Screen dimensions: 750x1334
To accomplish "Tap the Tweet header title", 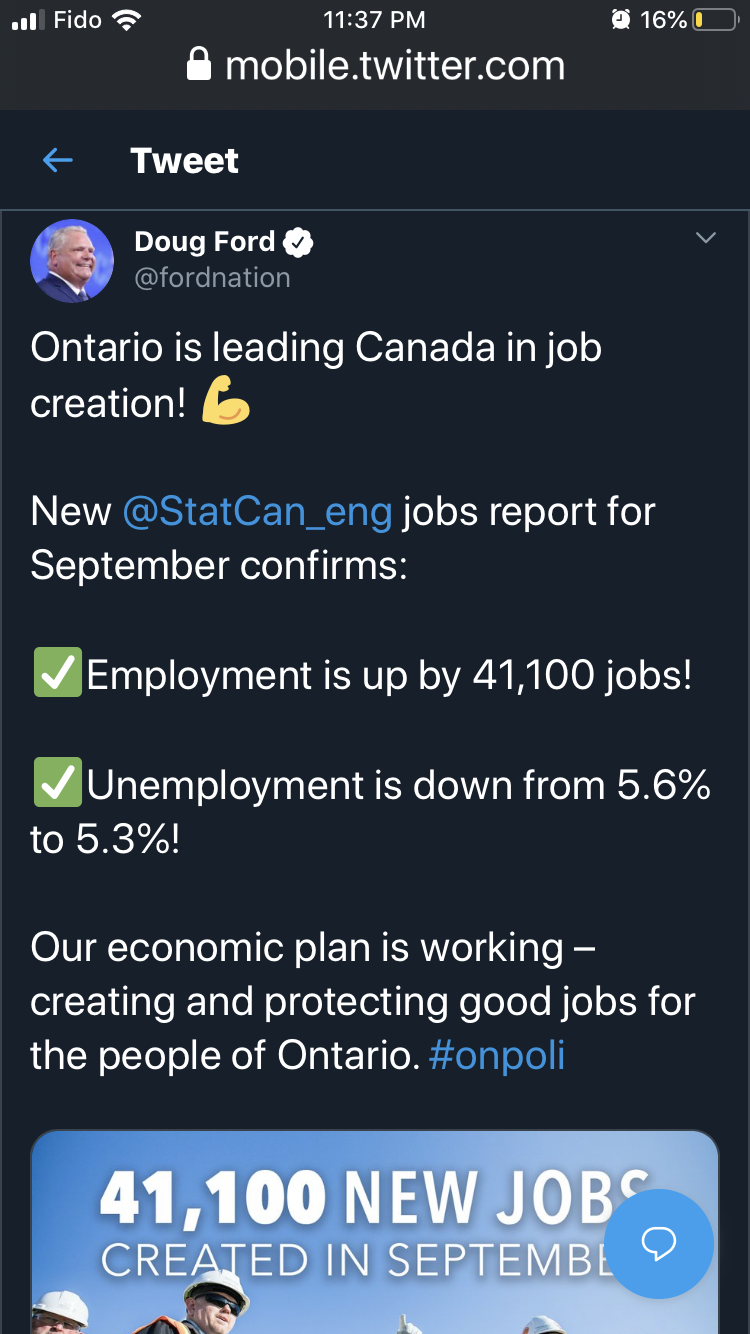I will pyautogui.click(x=184, y=160).
